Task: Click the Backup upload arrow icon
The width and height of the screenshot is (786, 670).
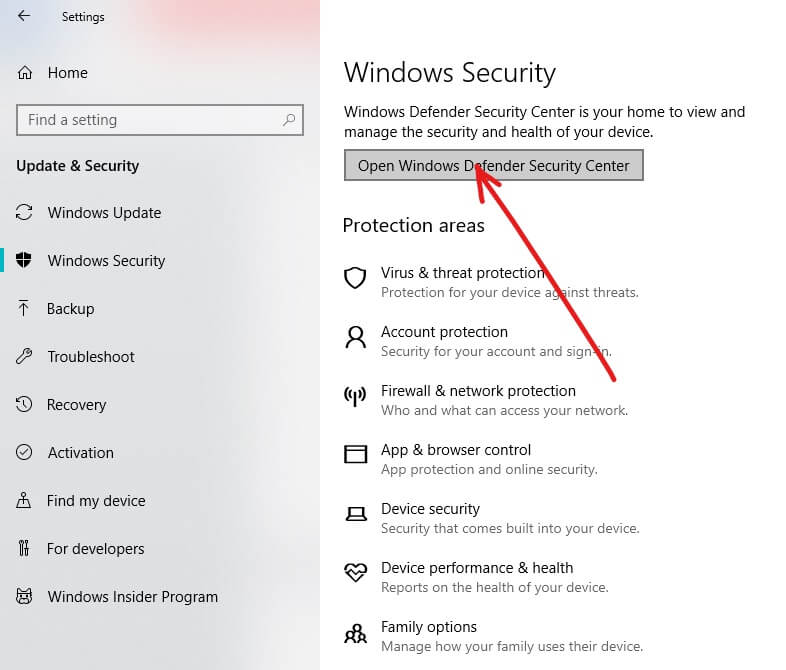Action: (25, 309)
